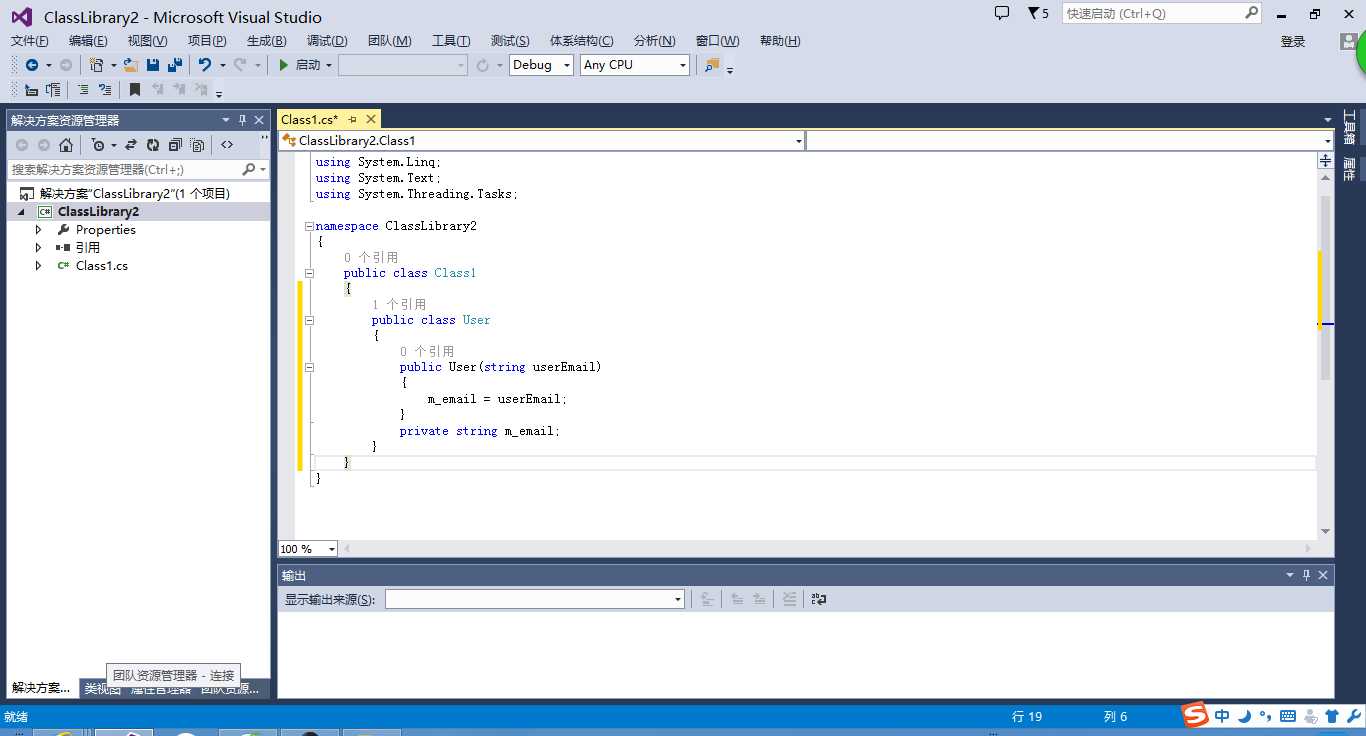Viewport: 1366px width, 736px height.
Task: Click Sync with Active Document icon
Action: 131,145
